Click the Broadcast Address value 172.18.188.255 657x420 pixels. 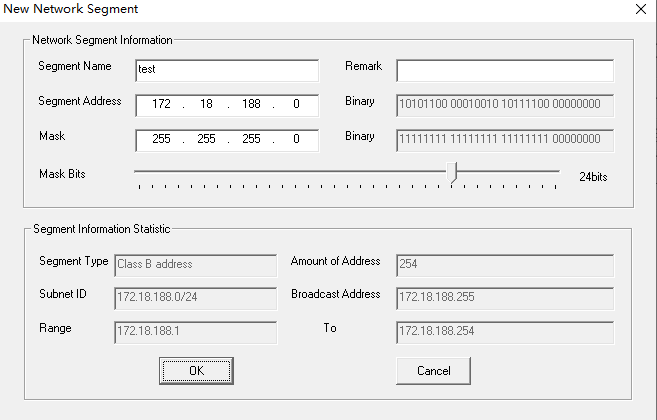tap(505, 298)
